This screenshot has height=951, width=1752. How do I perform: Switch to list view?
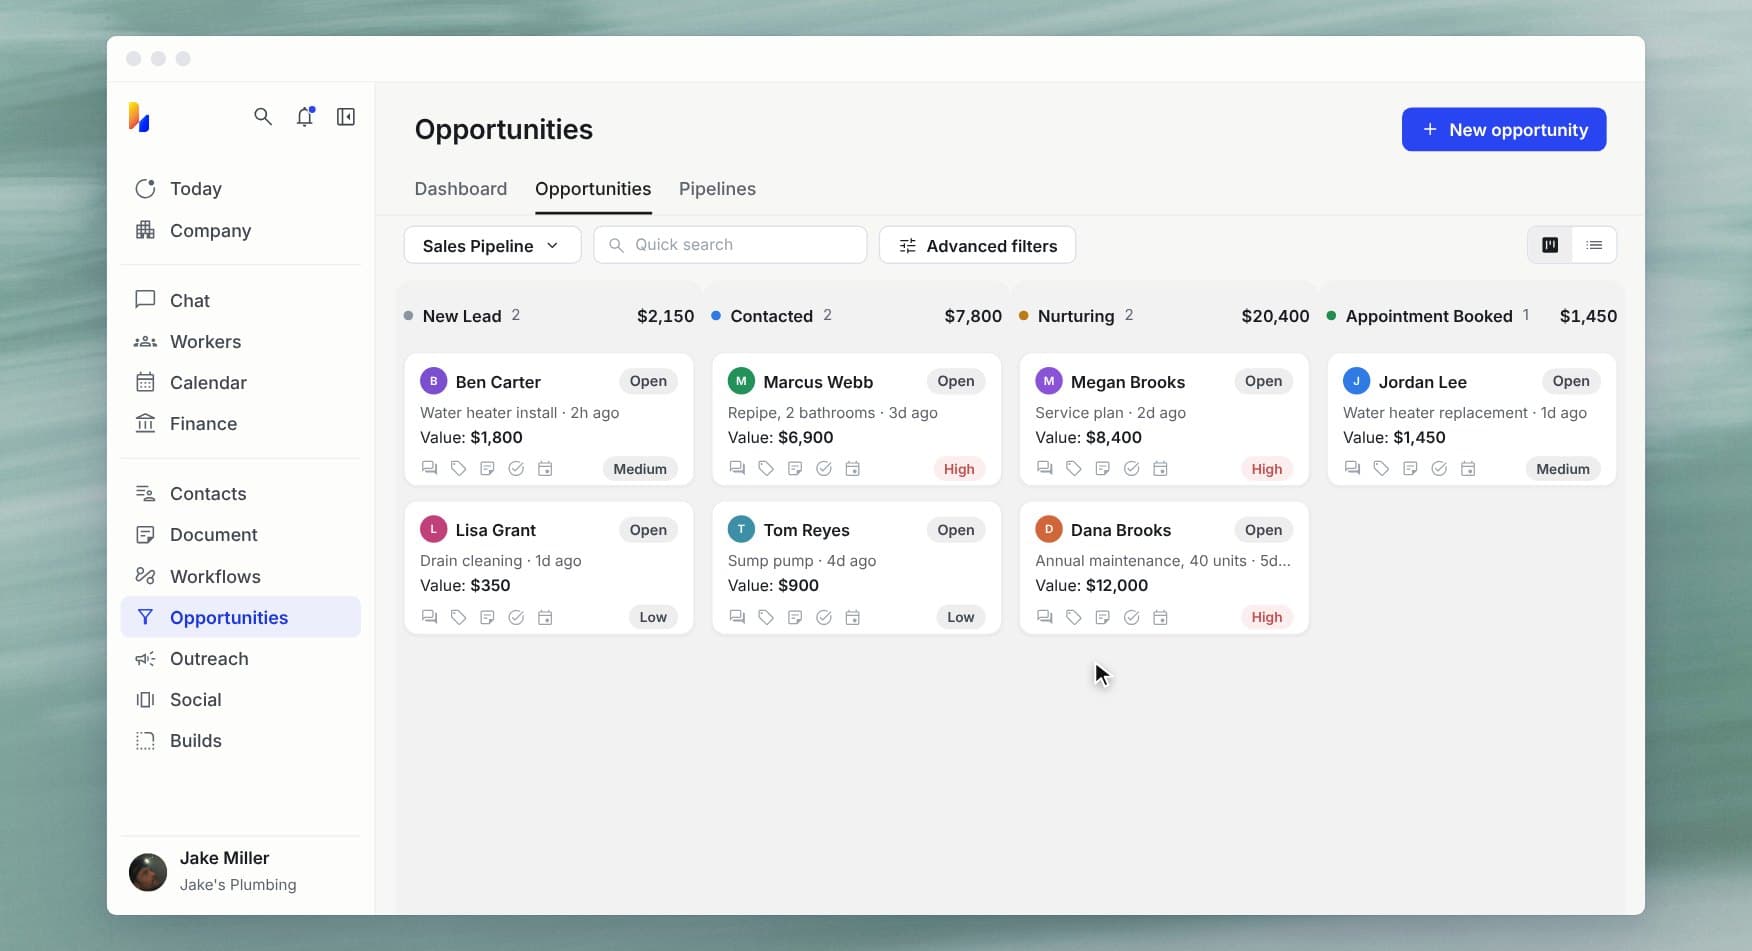point(1594,245)
